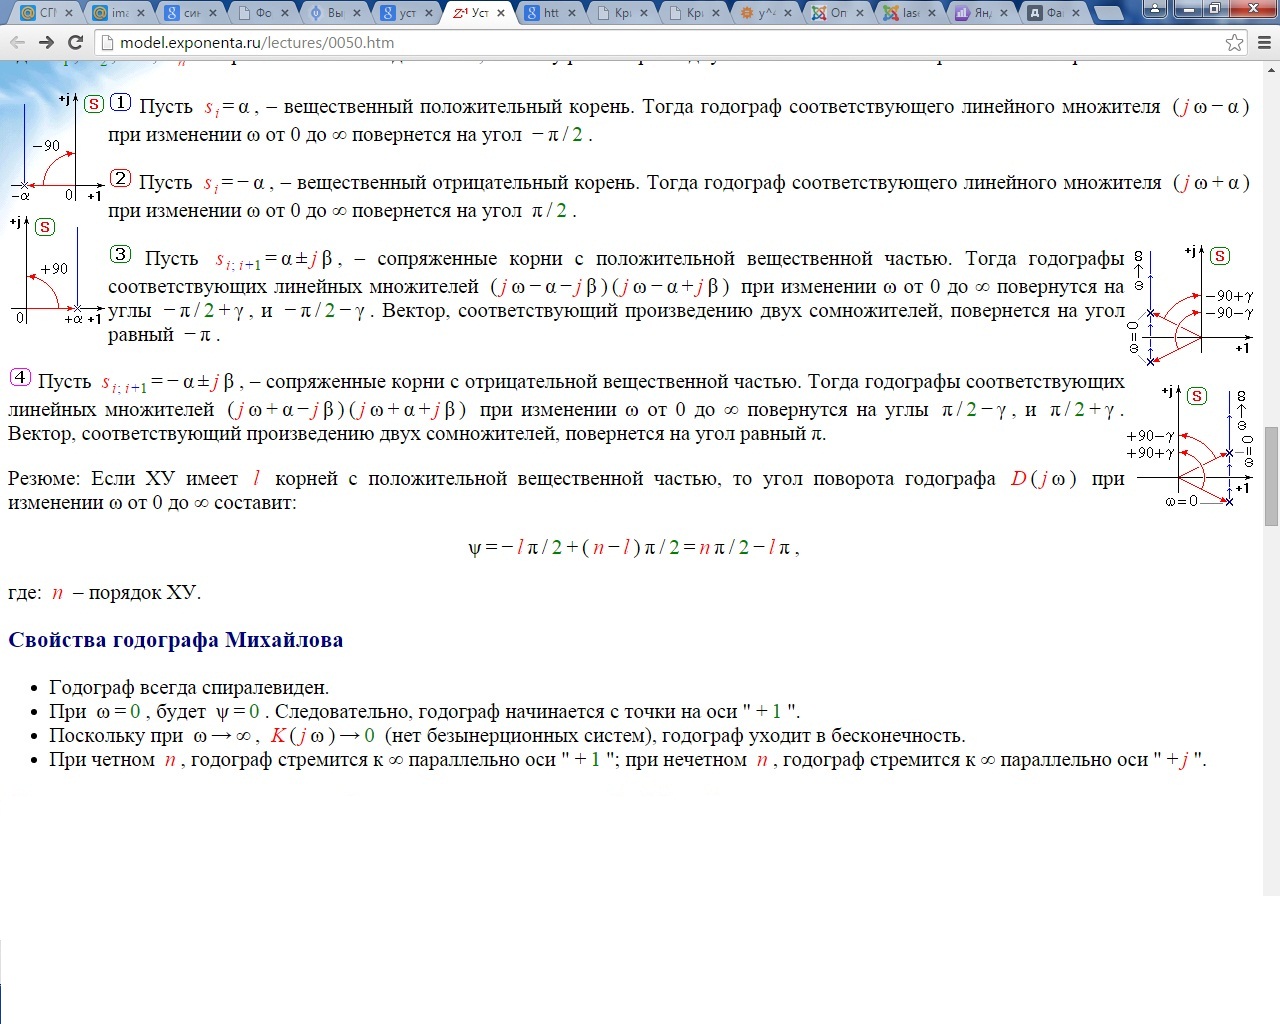Switch to the 'Фа' tab
The height and width of the screenshot is (1024, 1280).
[1054, 13]
